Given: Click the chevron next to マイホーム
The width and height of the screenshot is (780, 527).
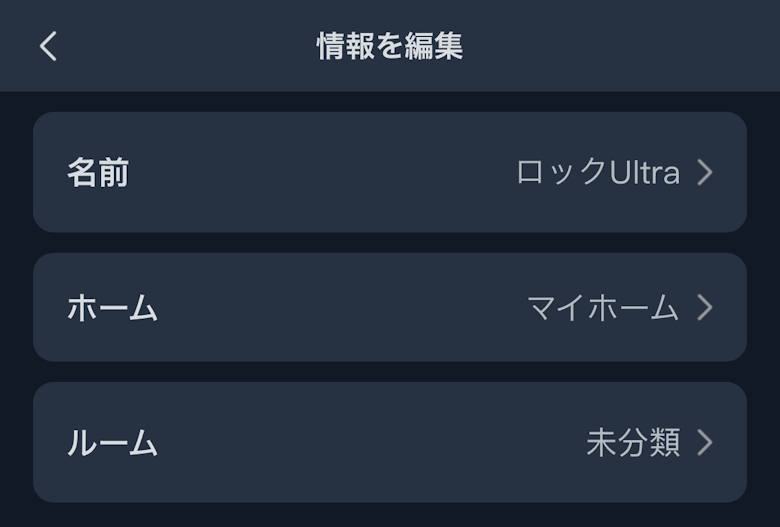Looking at the screenshot, I should (x=705, y=308).
